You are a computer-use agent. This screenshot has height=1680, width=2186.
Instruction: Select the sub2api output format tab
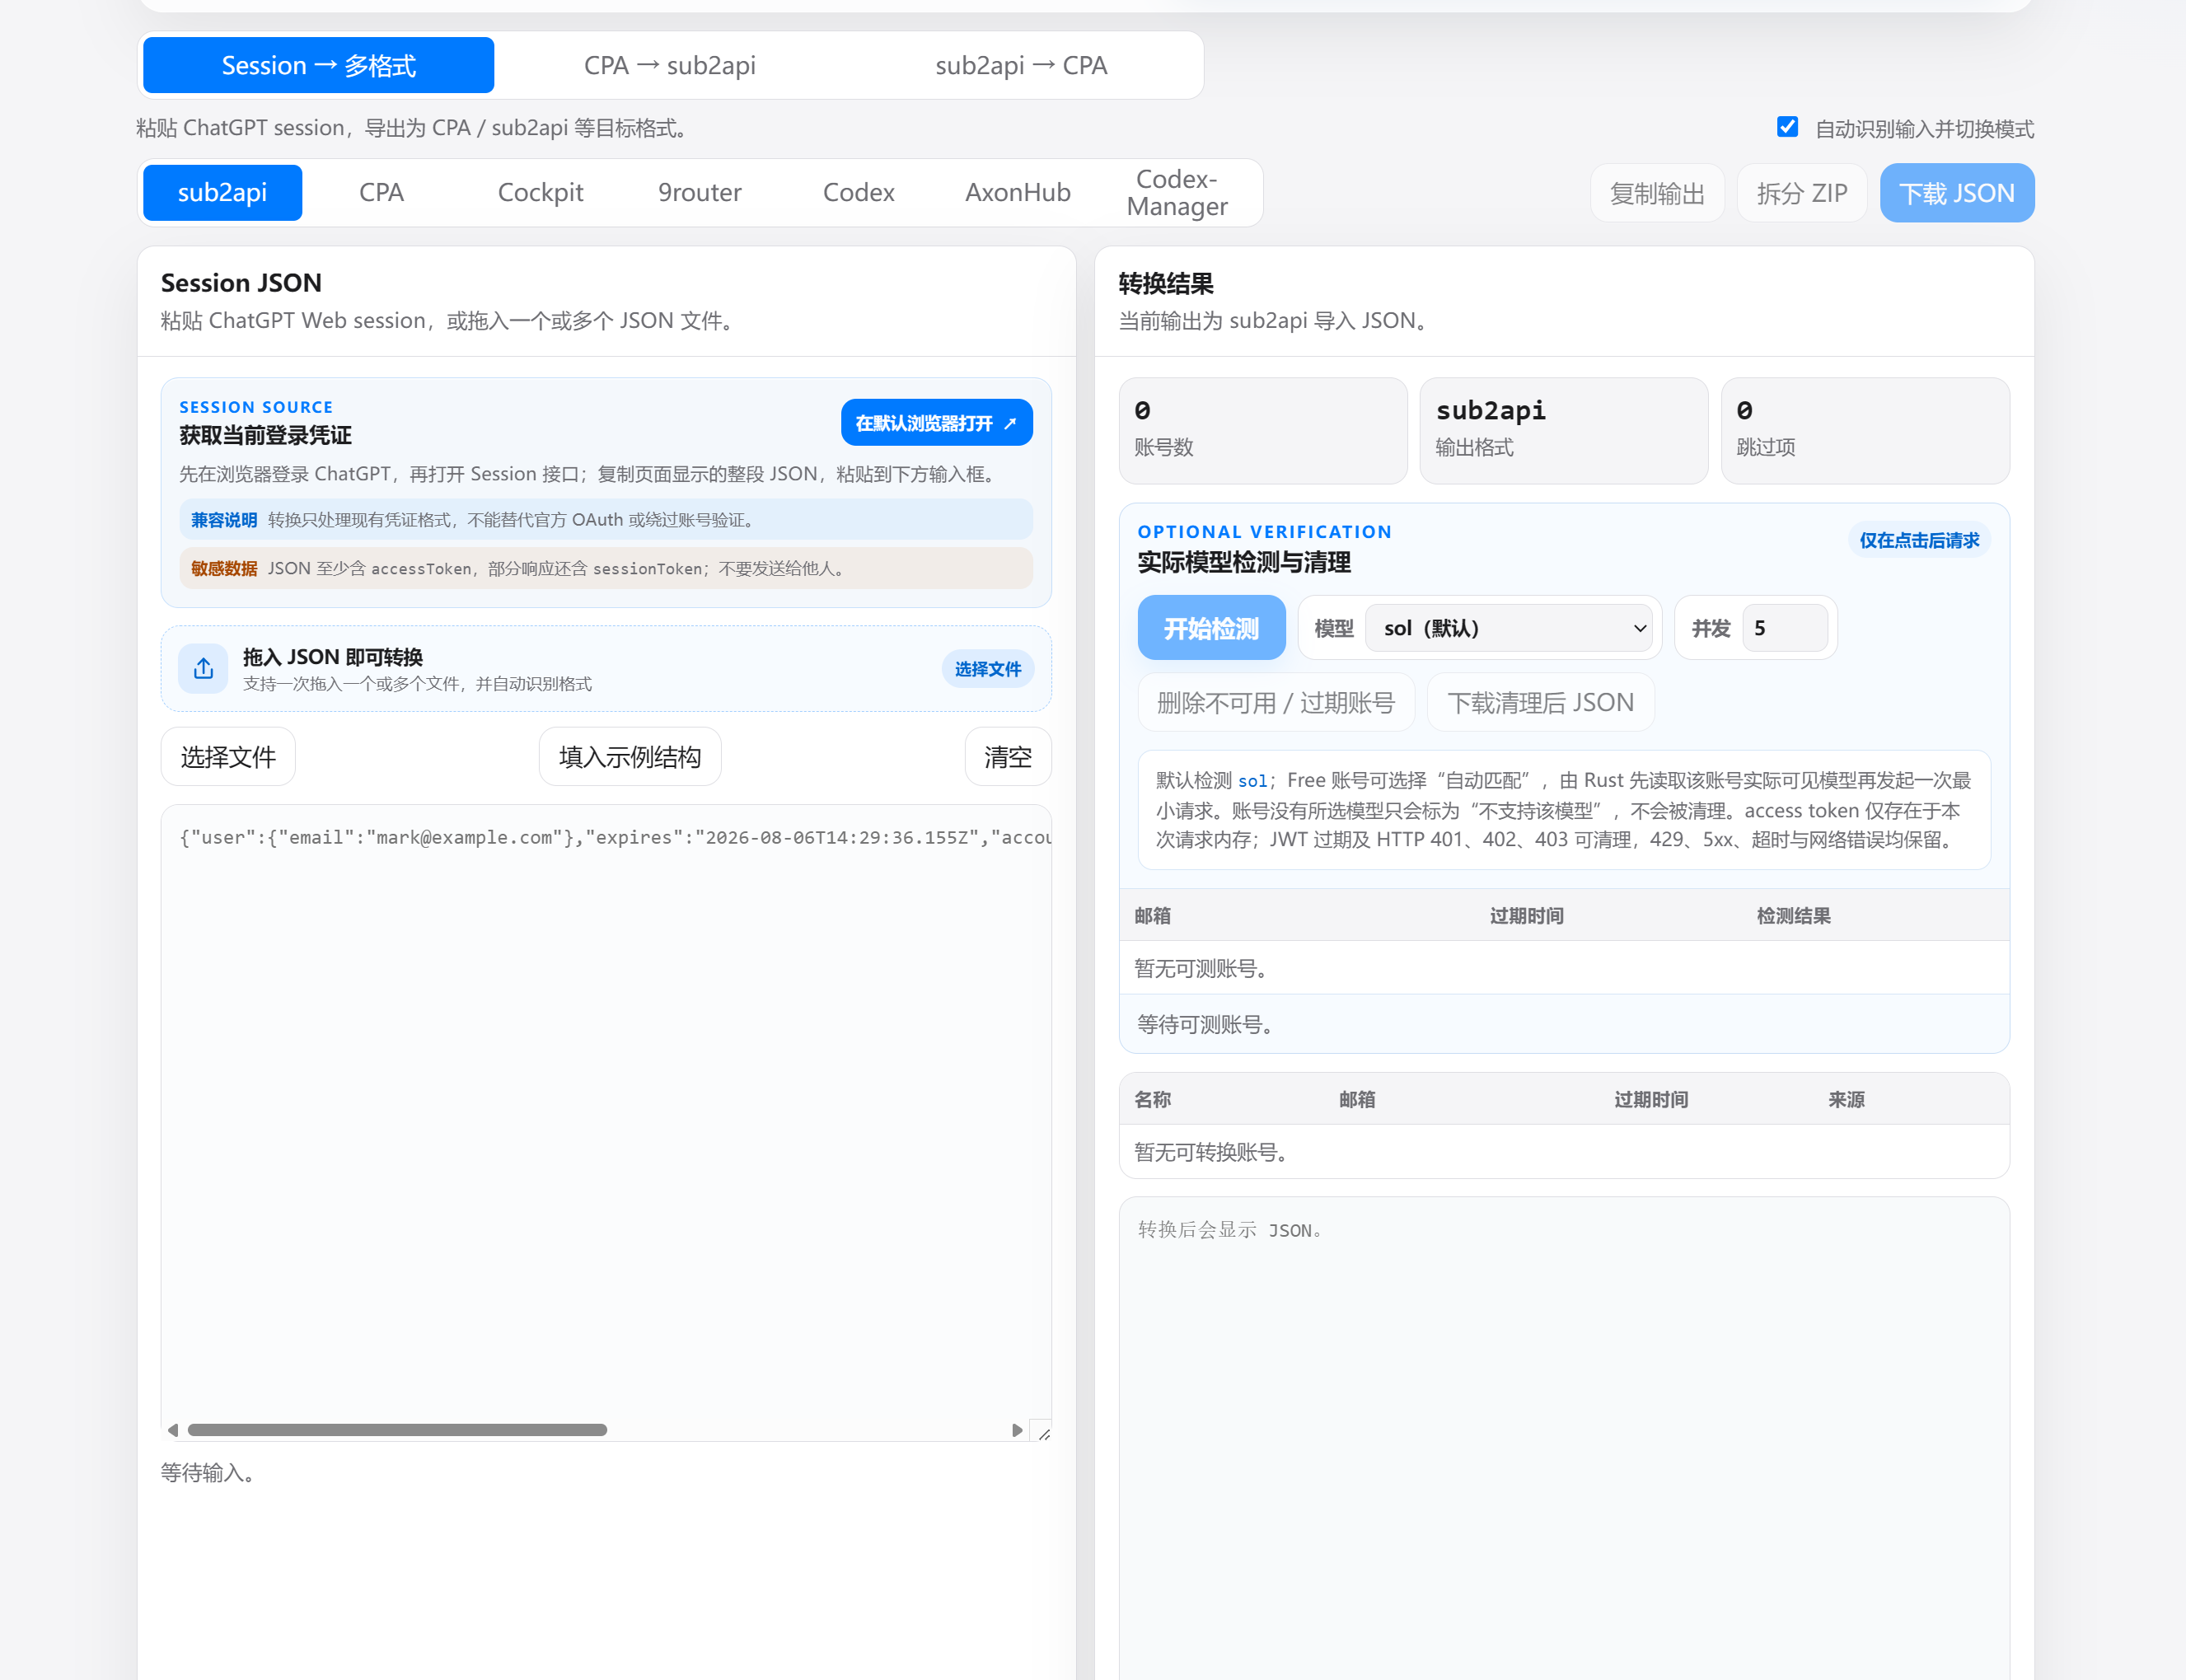222,192
